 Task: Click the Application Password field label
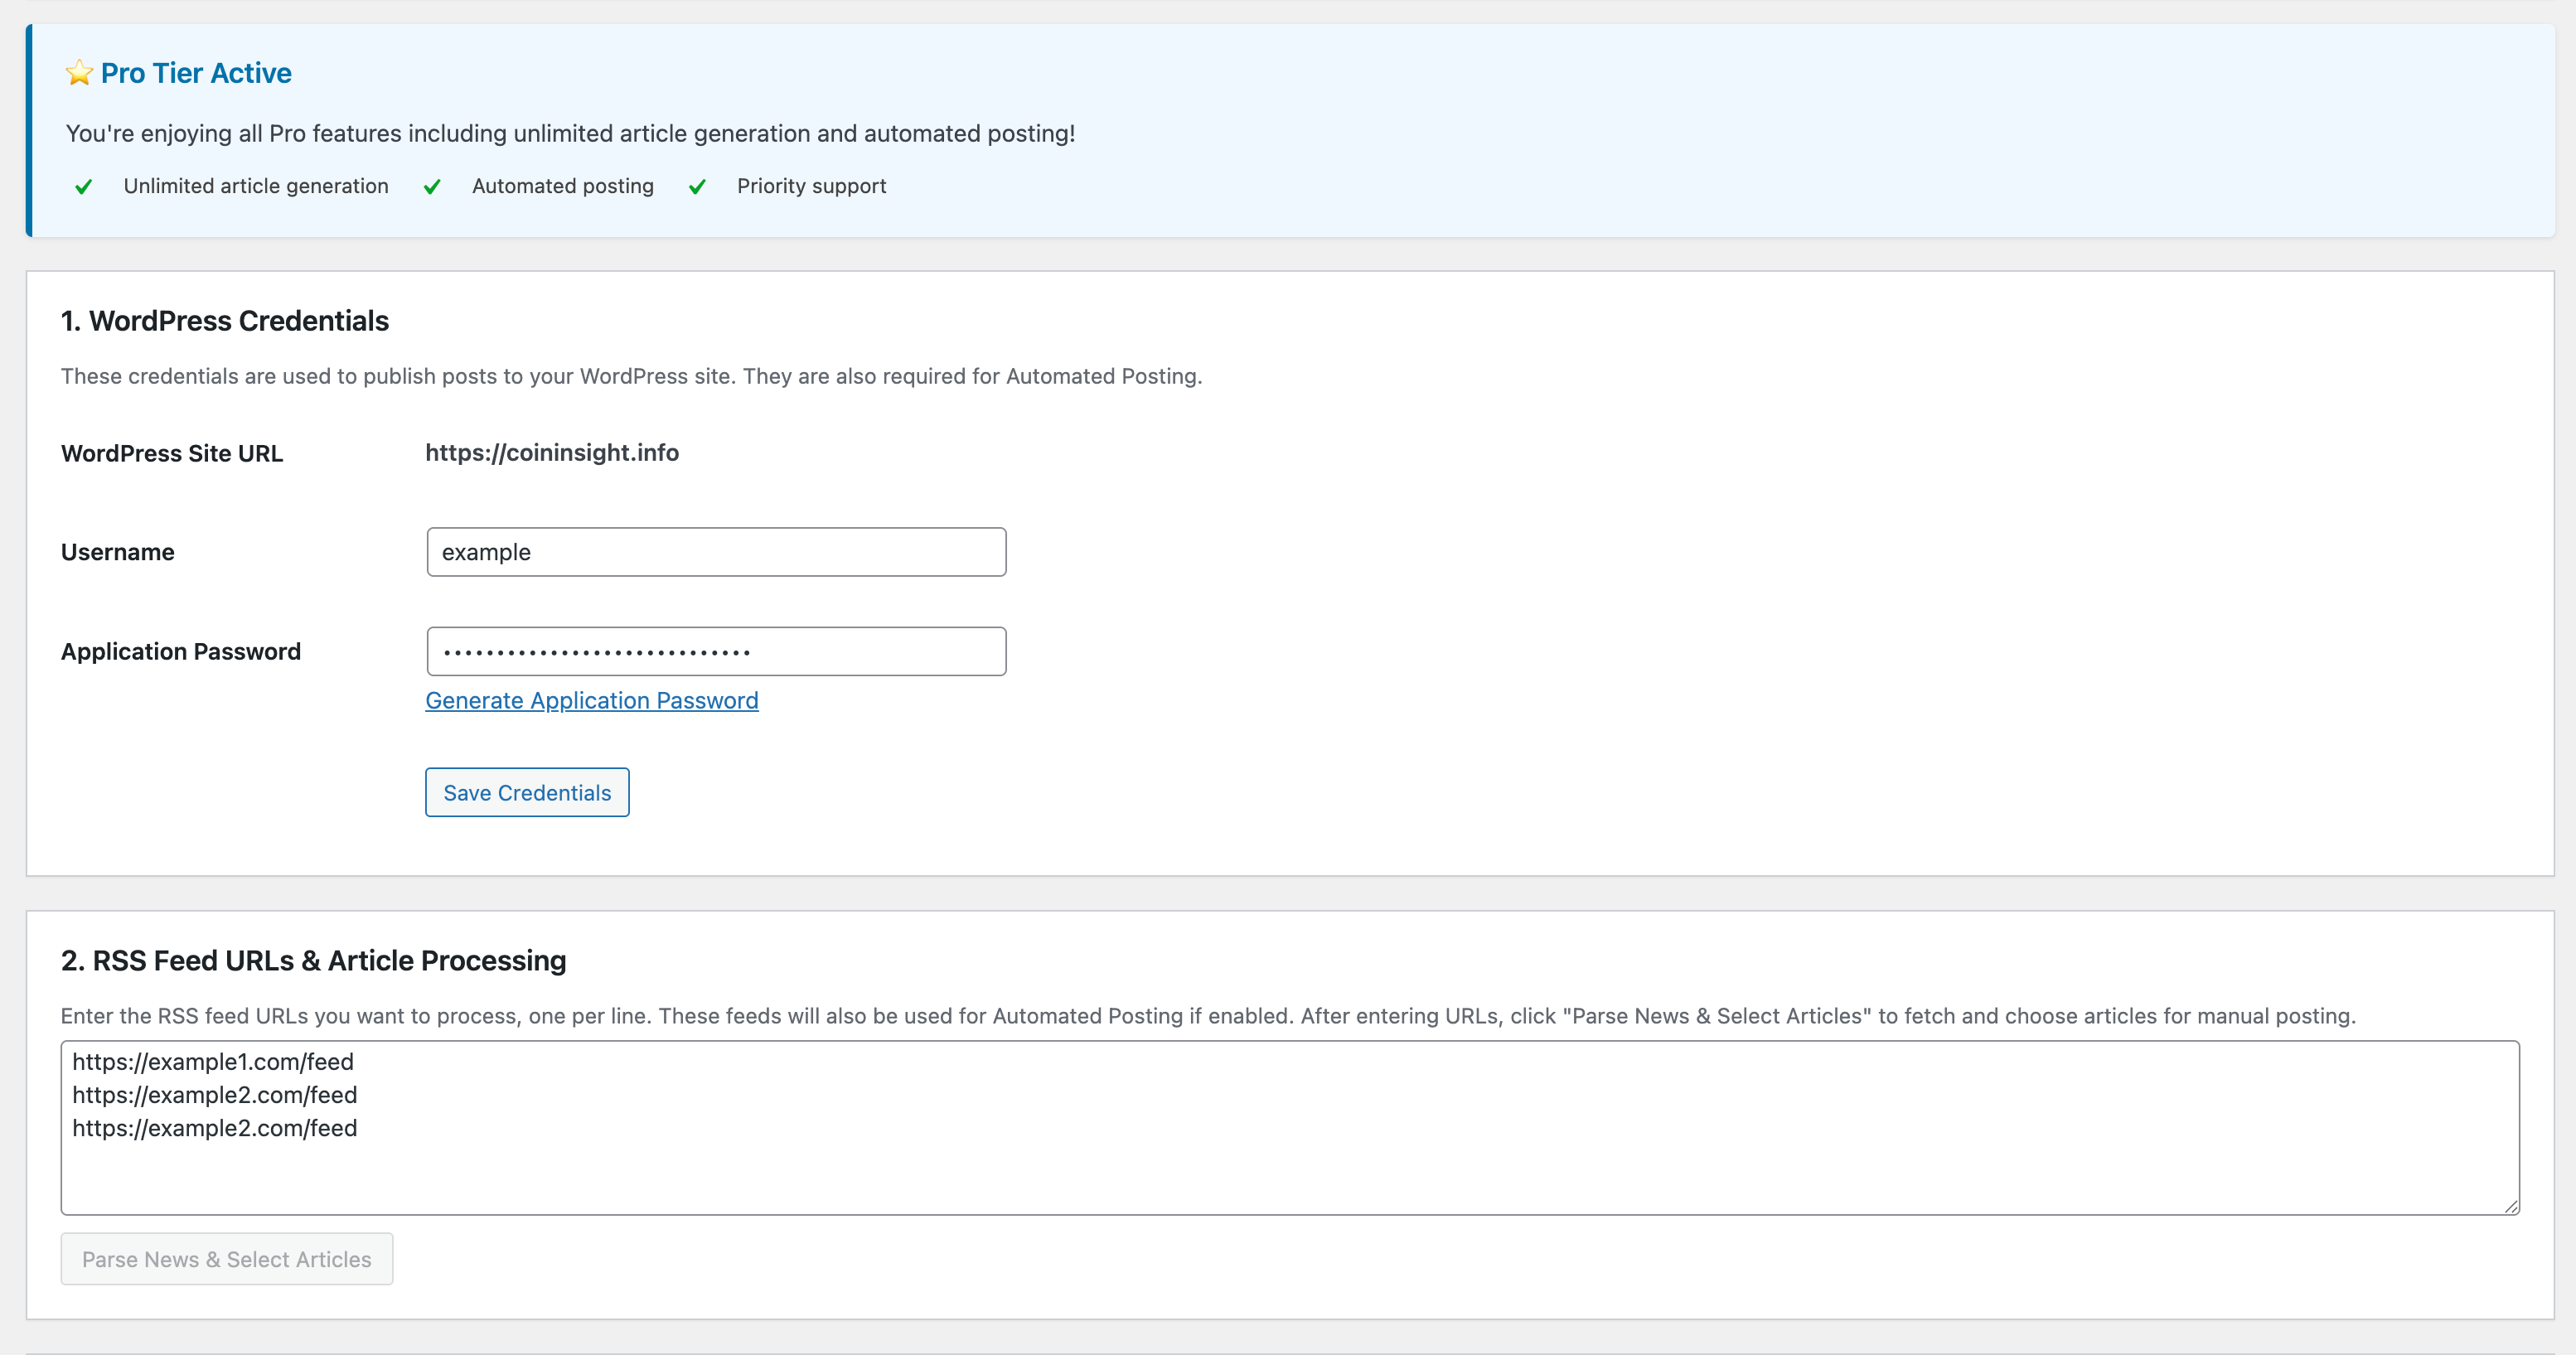tap(180, 651)
